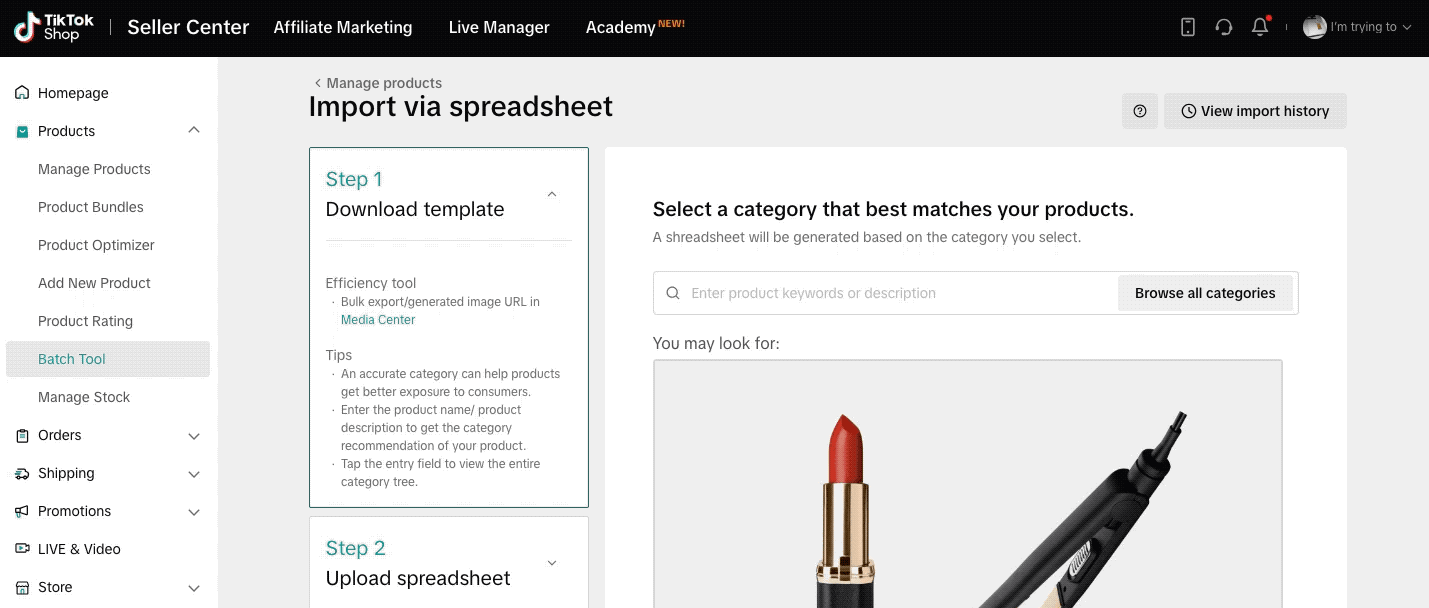Open the Affiliate Marketing menu
Image resolution: width=1429 pixels, height=608 pixels.
click(343, 27)
